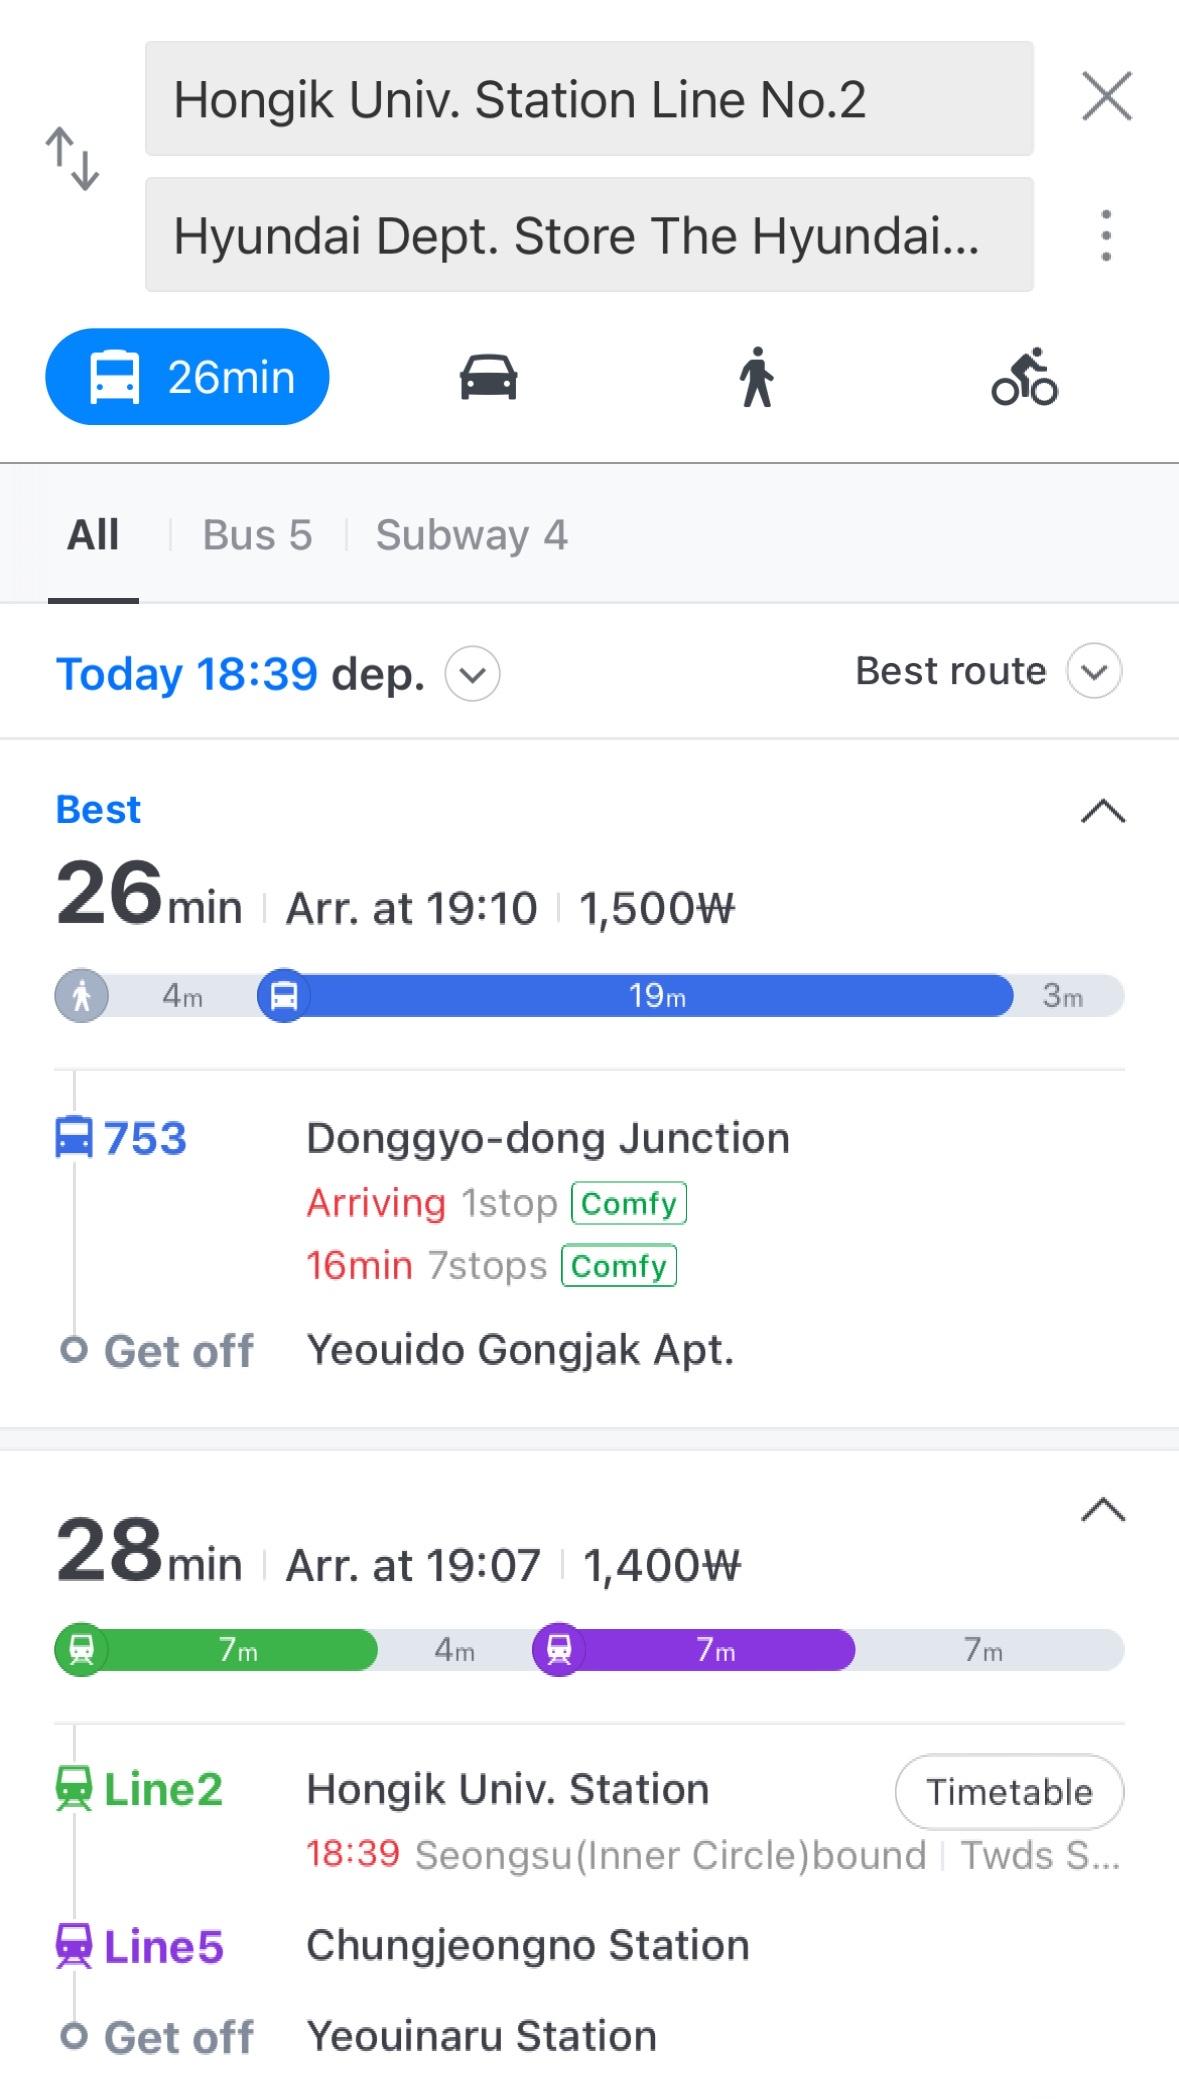Edit the Hongik Univ. Station origin field

tap(588, 99)
